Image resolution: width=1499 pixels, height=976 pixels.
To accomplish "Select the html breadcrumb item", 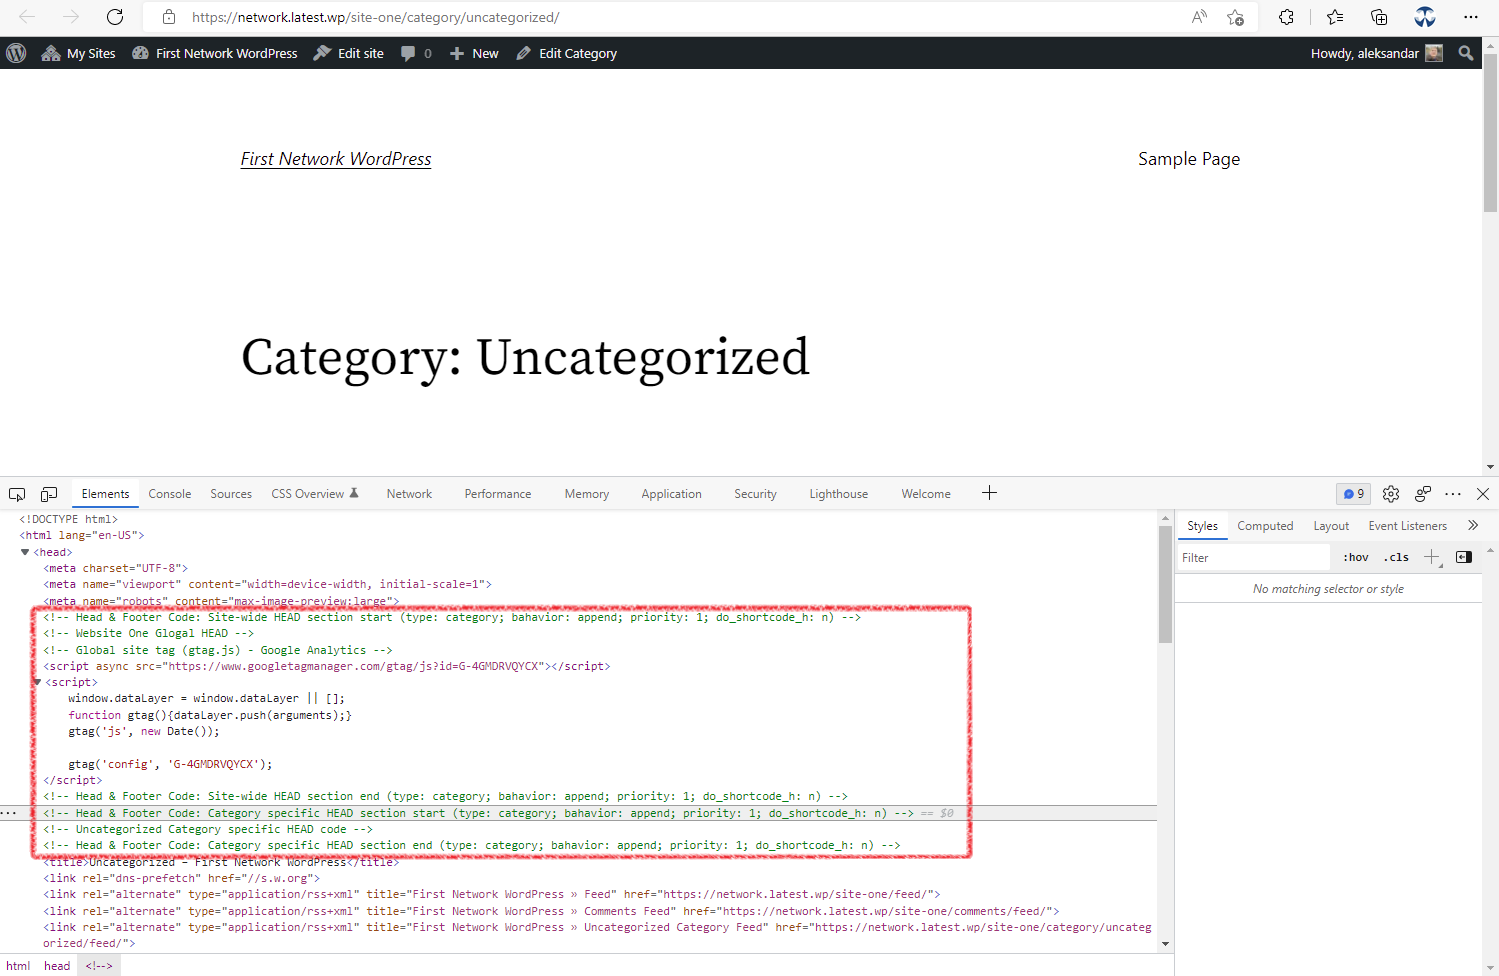I will click(18, 966).
